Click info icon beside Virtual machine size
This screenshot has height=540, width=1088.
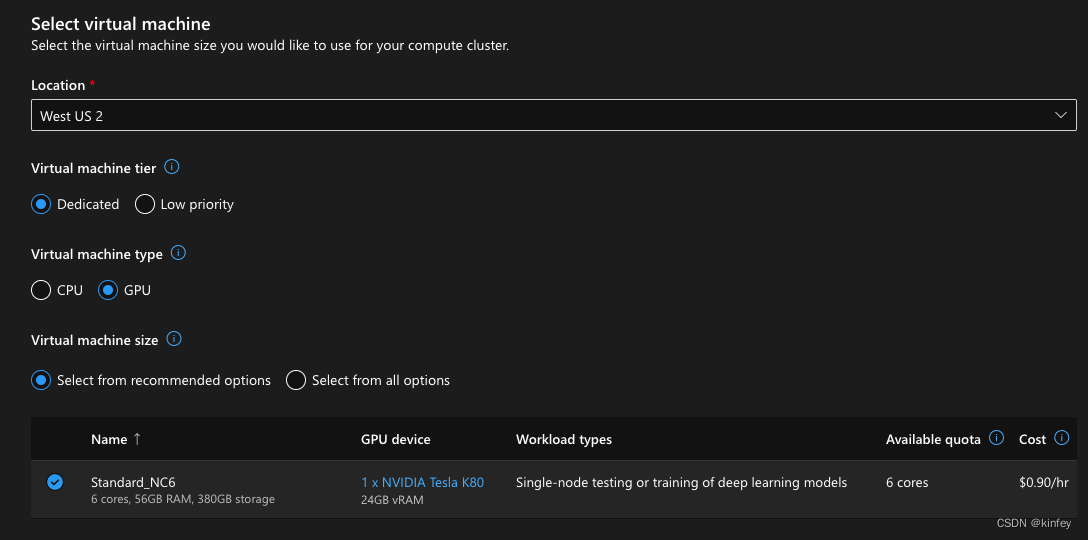tap(174, 339)
